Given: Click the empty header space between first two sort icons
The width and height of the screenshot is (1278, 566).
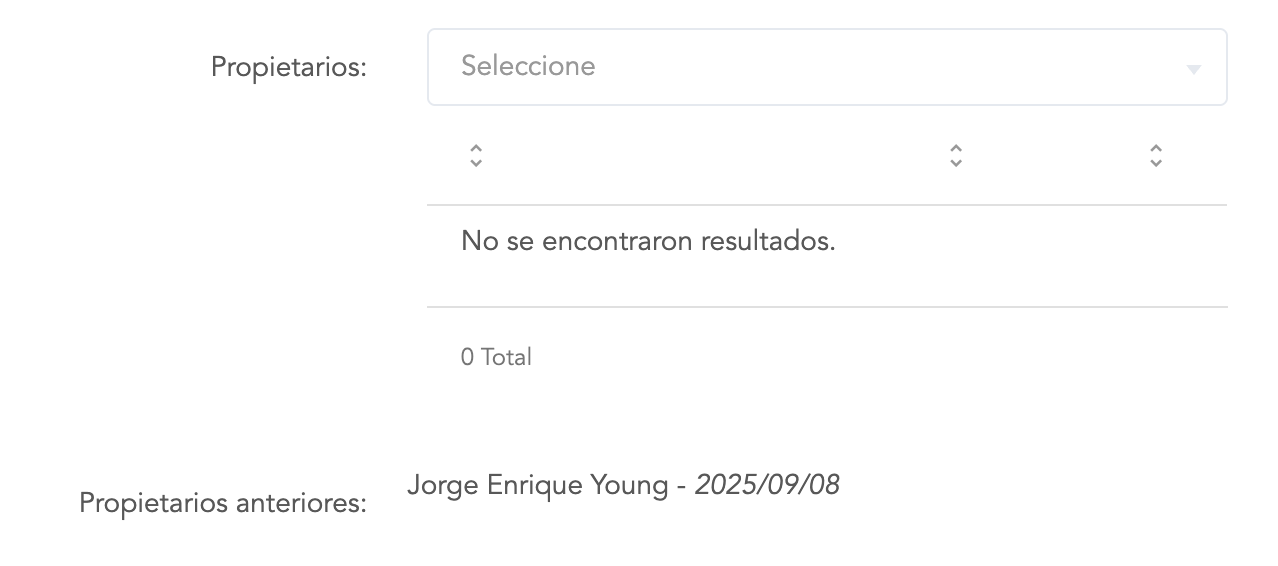Looking at the screenshot, I should [715, 155].
